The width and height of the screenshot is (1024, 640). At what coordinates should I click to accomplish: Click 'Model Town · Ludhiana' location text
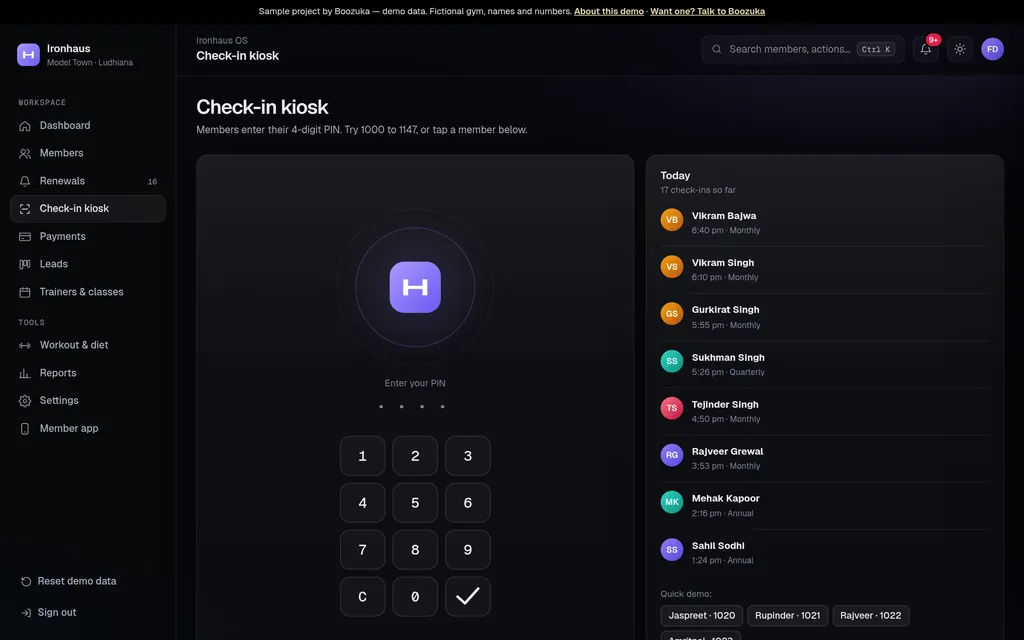coord(90,63)
